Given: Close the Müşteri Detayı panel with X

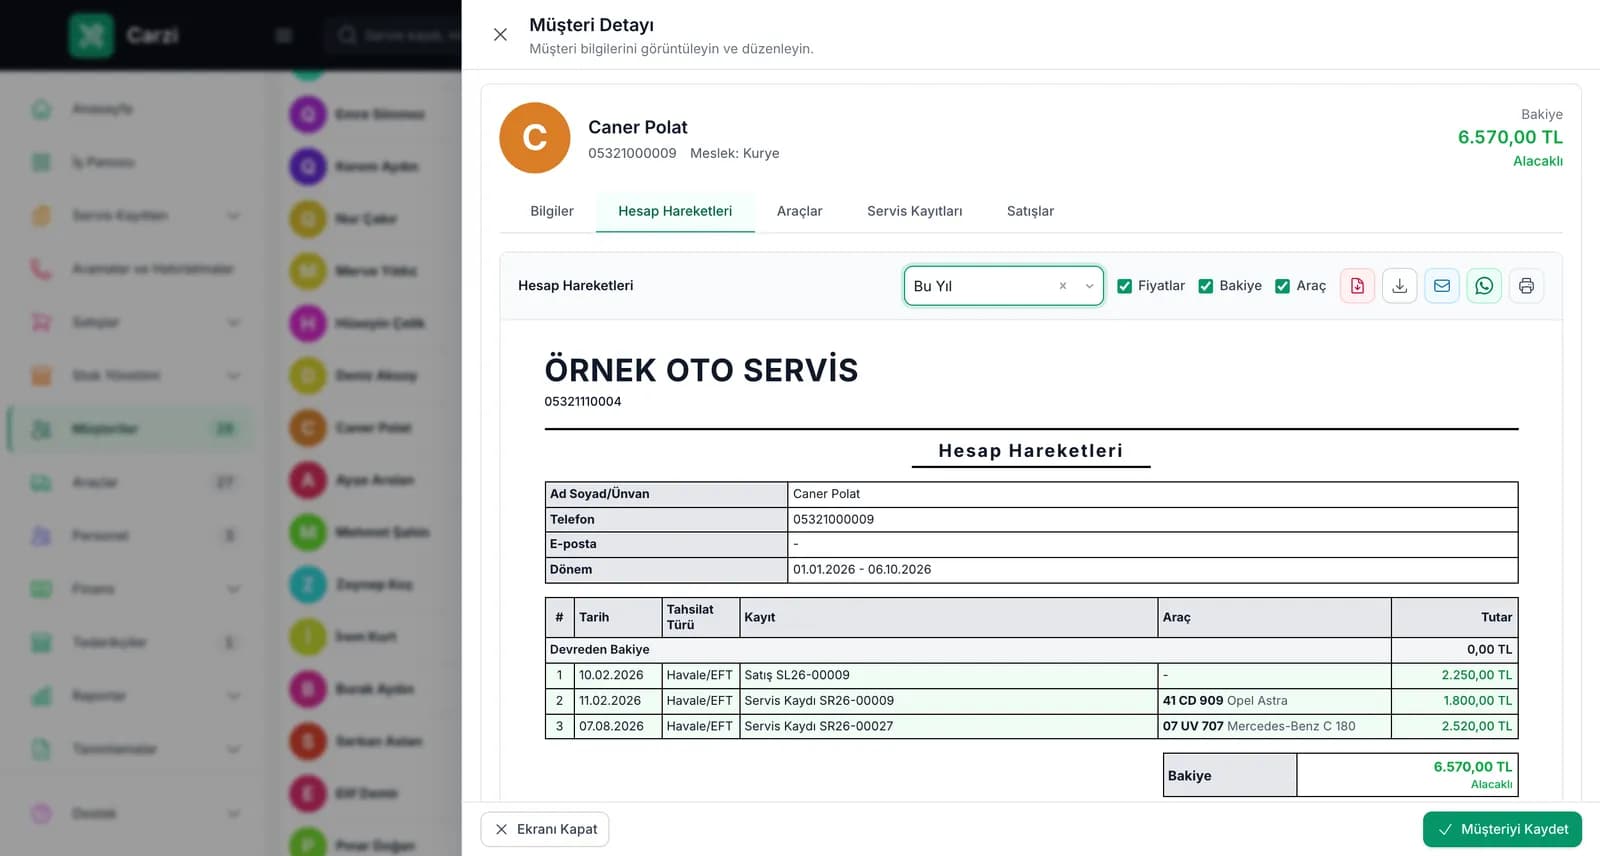Looking at the screenshot, I should (500, 35).
